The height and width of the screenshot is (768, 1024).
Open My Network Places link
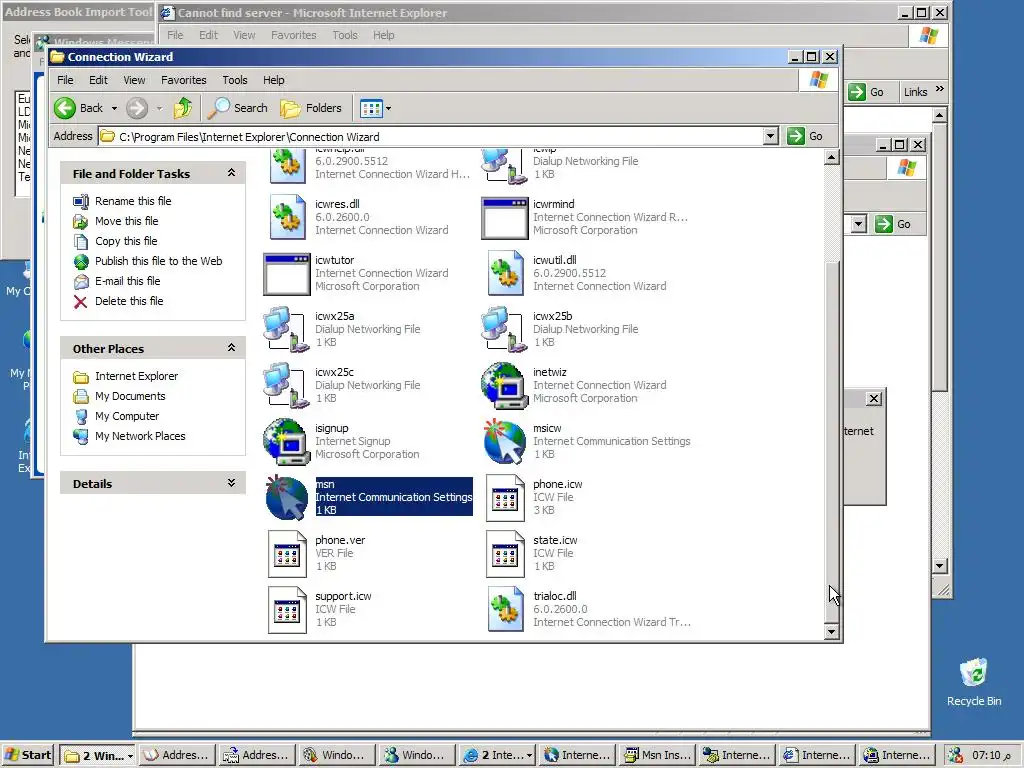click(x=140, y=436)
